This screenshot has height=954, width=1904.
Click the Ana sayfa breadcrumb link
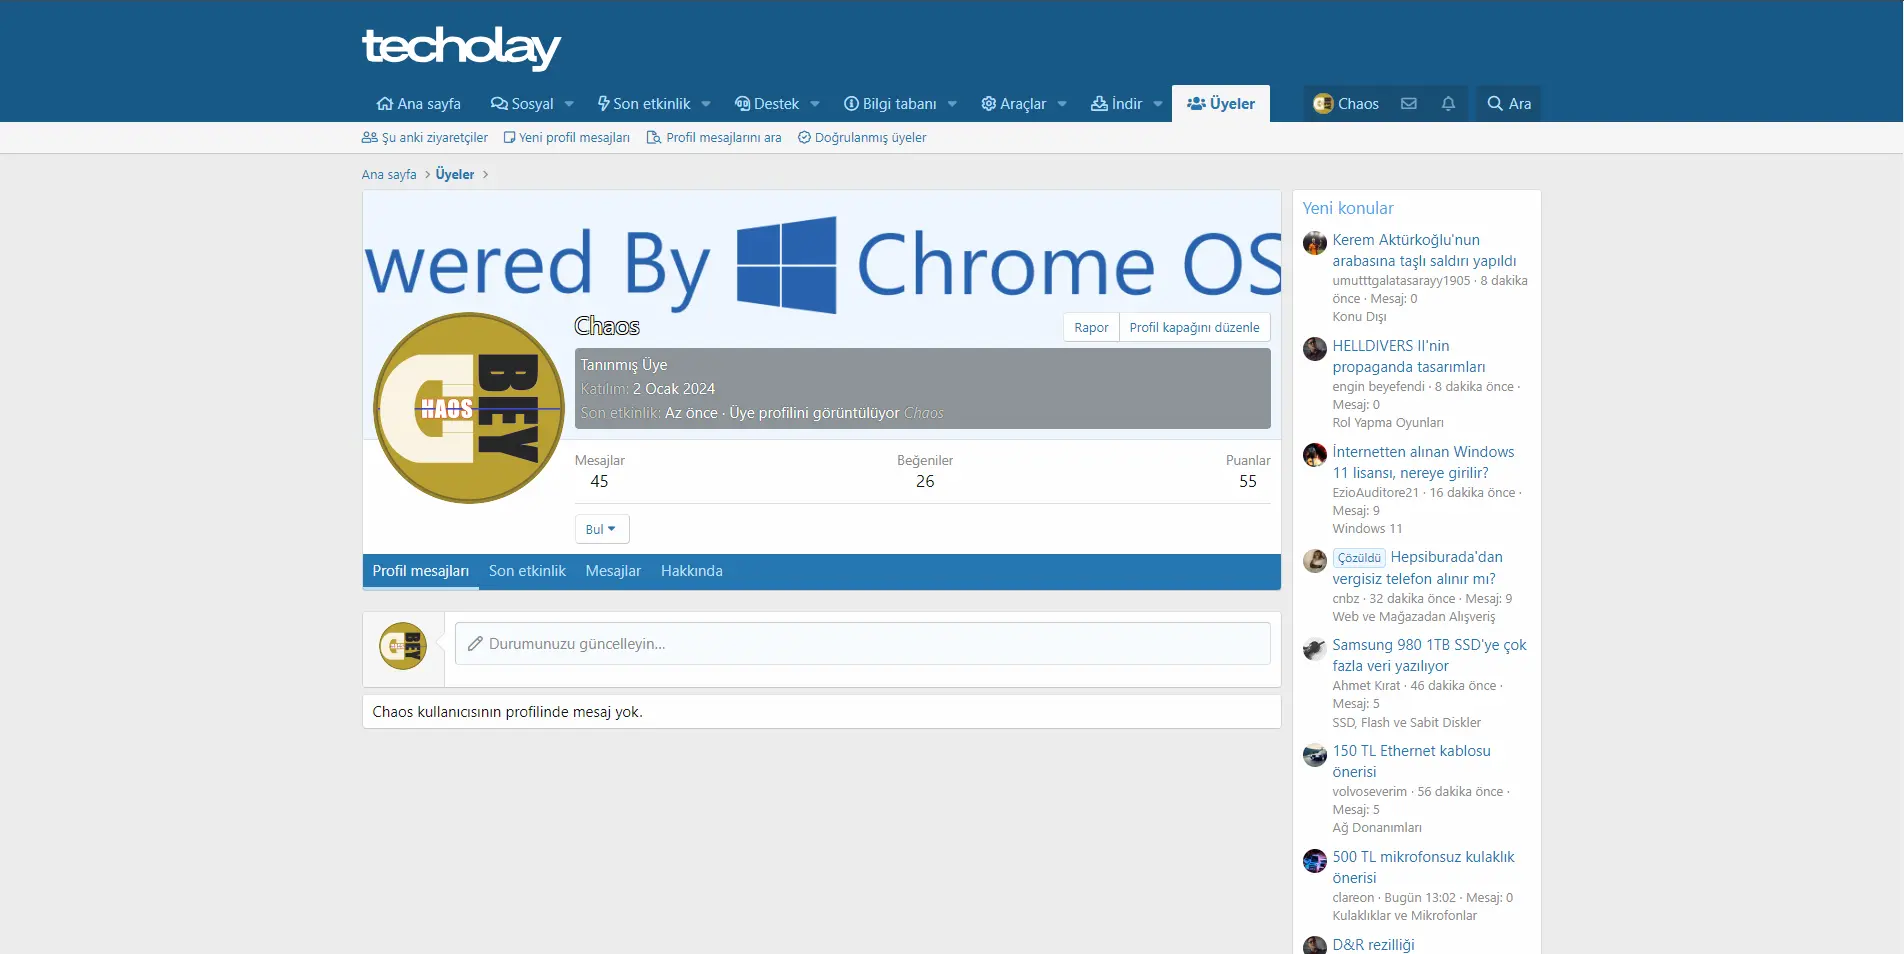click(389, 175)
